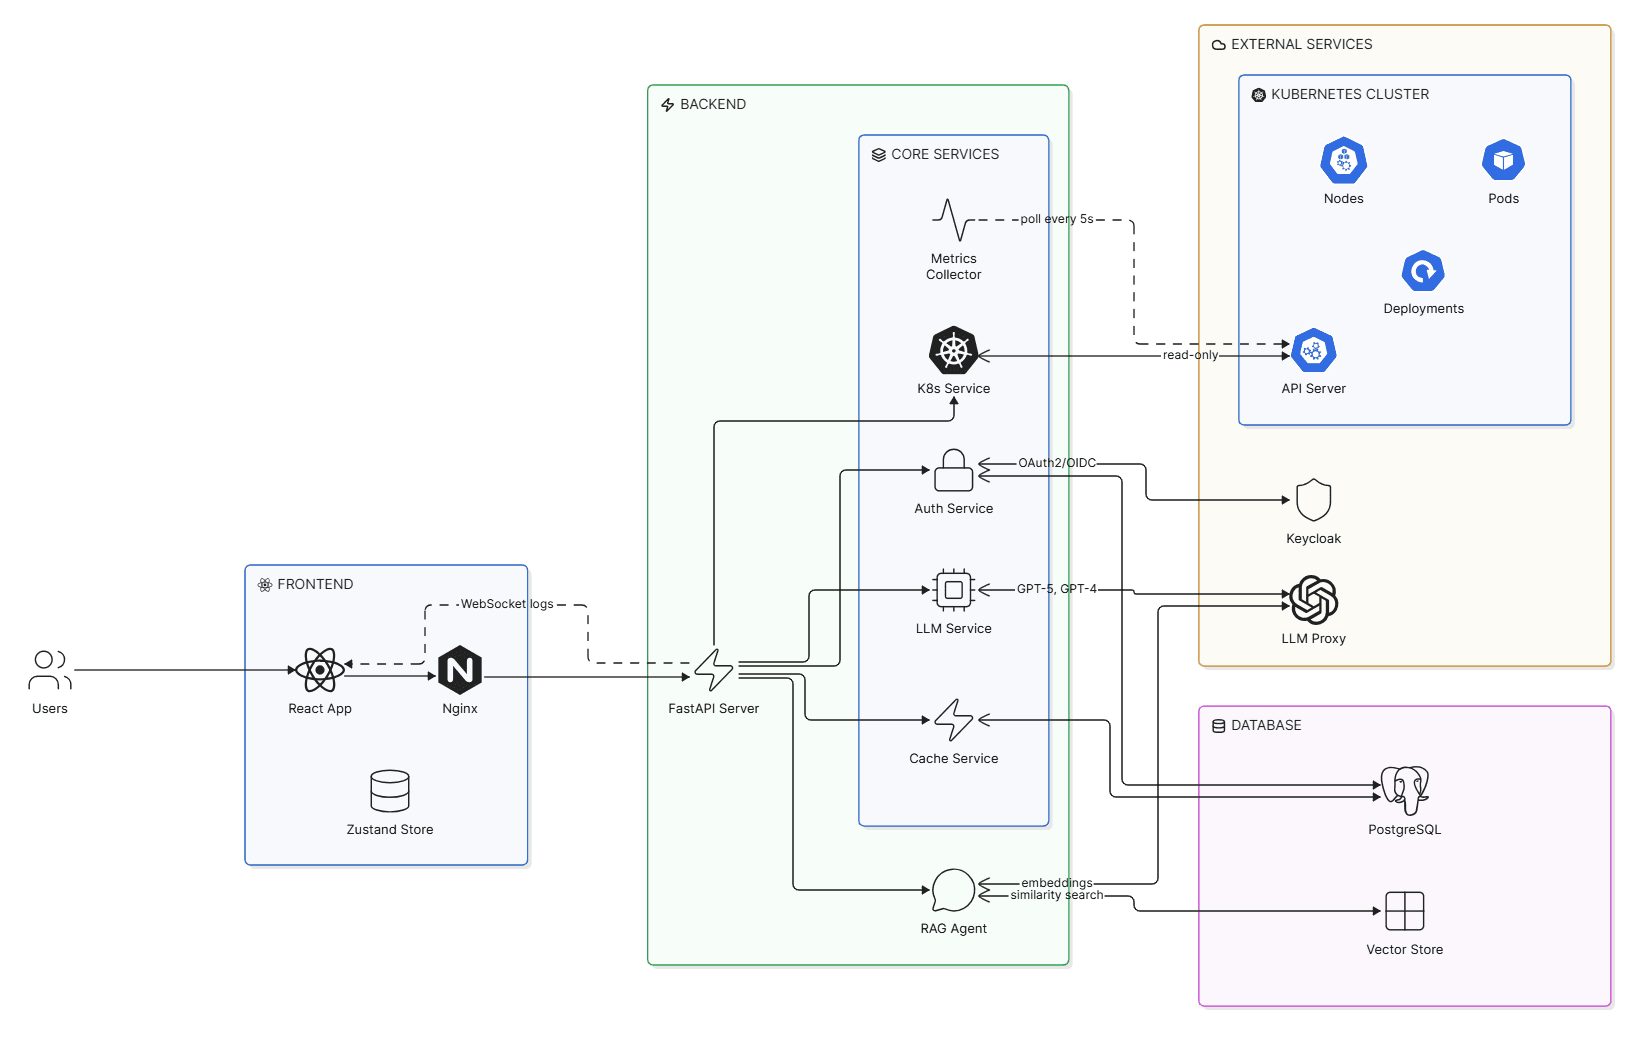This screenshot has width=1635, height=1043.
Task: Select the Deployments icon
Action: coord(1424,270)
